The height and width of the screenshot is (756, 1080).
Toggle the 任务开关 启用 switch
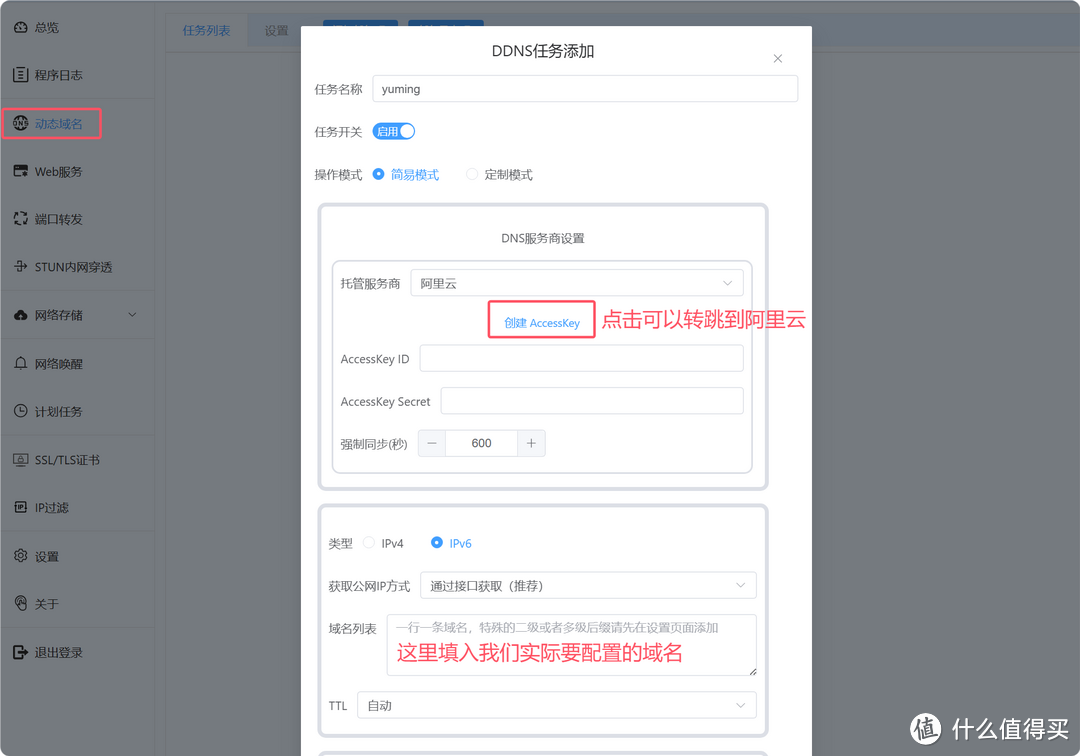[394, 132]
